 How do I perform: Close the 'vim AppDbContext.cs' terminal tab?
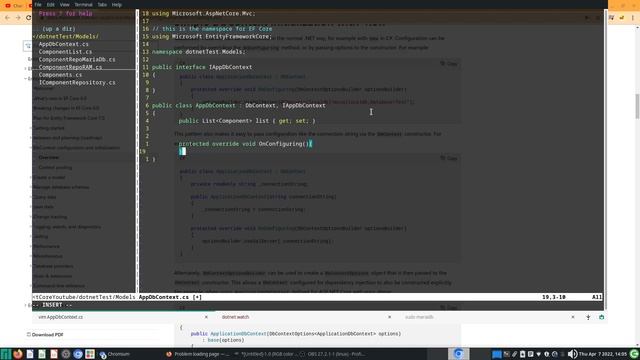coord(206,317)
